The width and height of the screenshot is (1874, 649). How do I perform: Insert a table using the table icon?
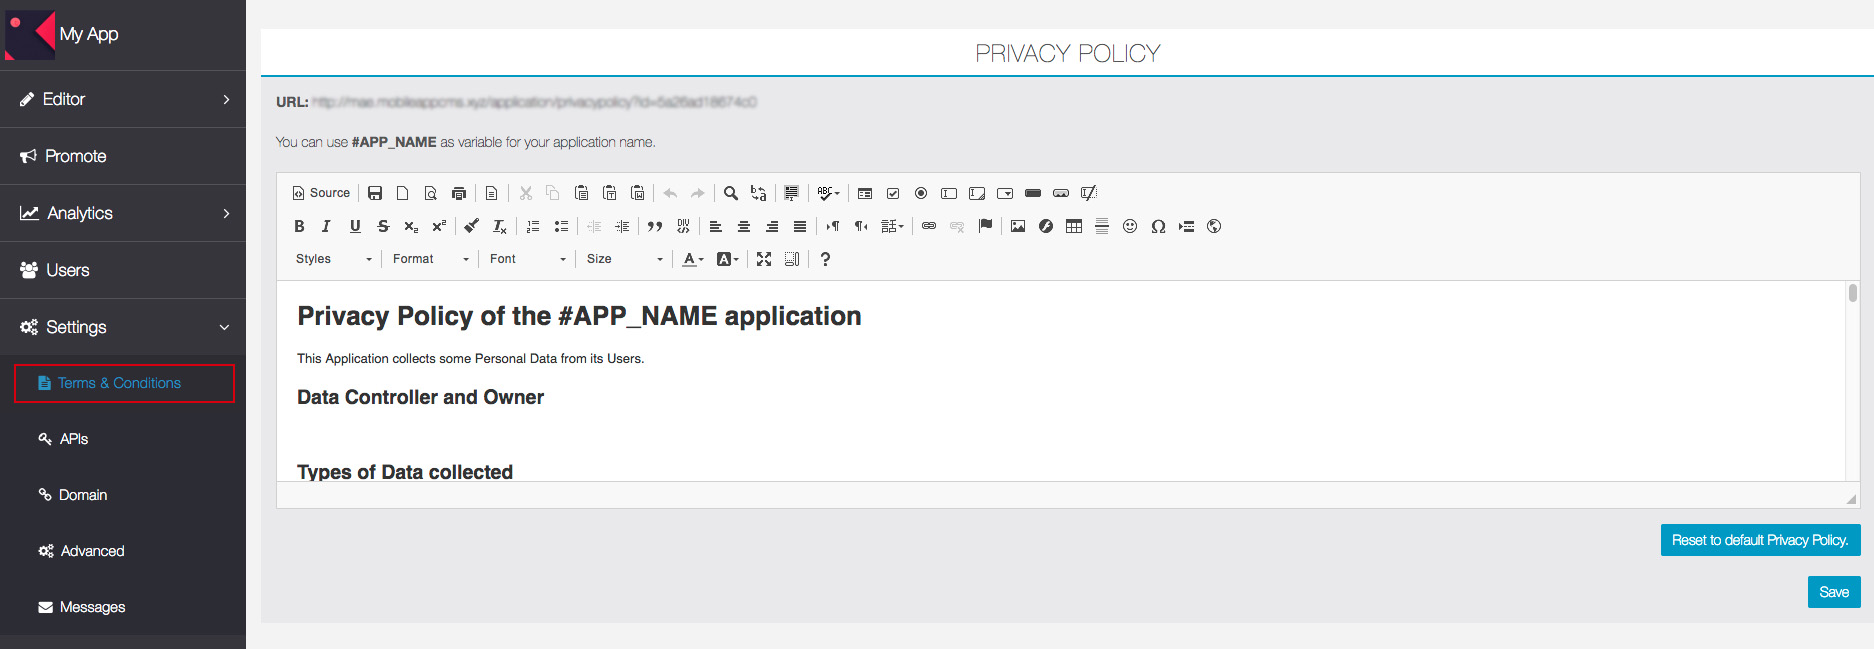1073,226
